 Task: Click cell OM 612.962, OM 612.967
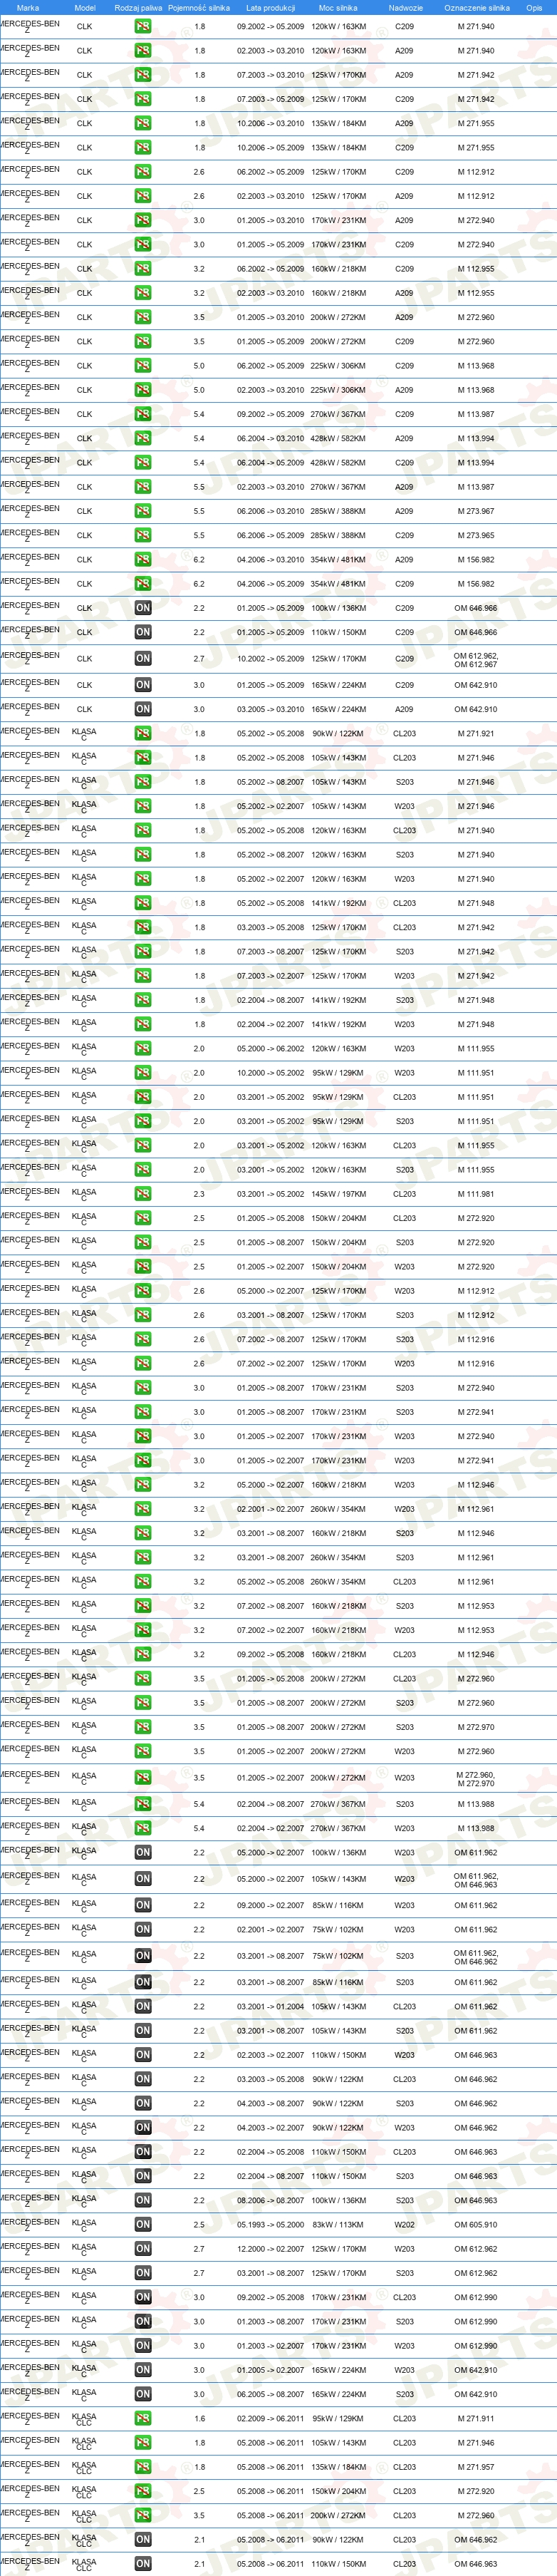[x=475, y=660]
